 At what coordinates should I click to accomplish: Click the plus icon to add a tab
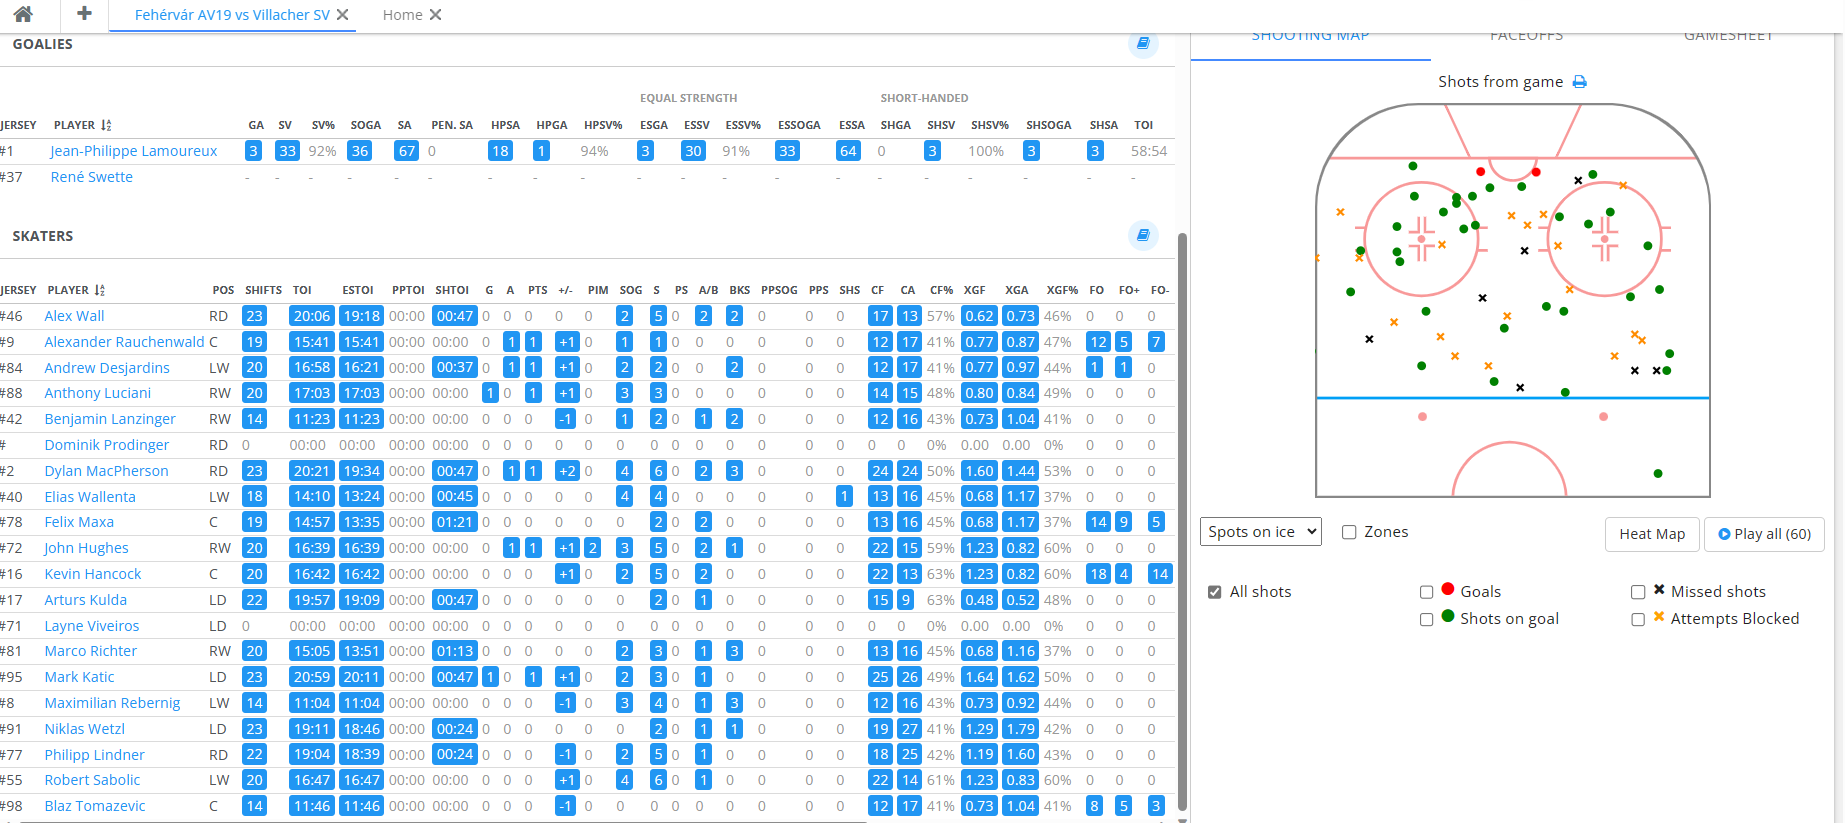click(84, 14)
